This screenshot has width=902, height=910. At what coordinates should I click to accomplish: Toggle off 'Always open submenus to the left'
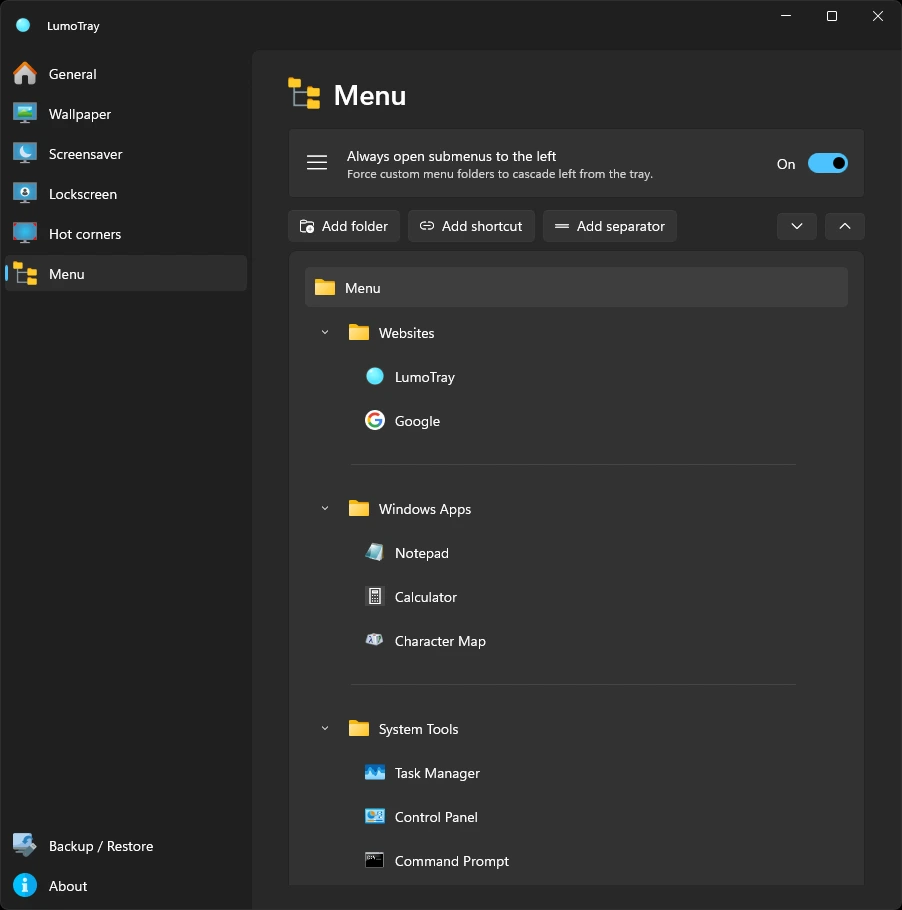tap(828, 164)
